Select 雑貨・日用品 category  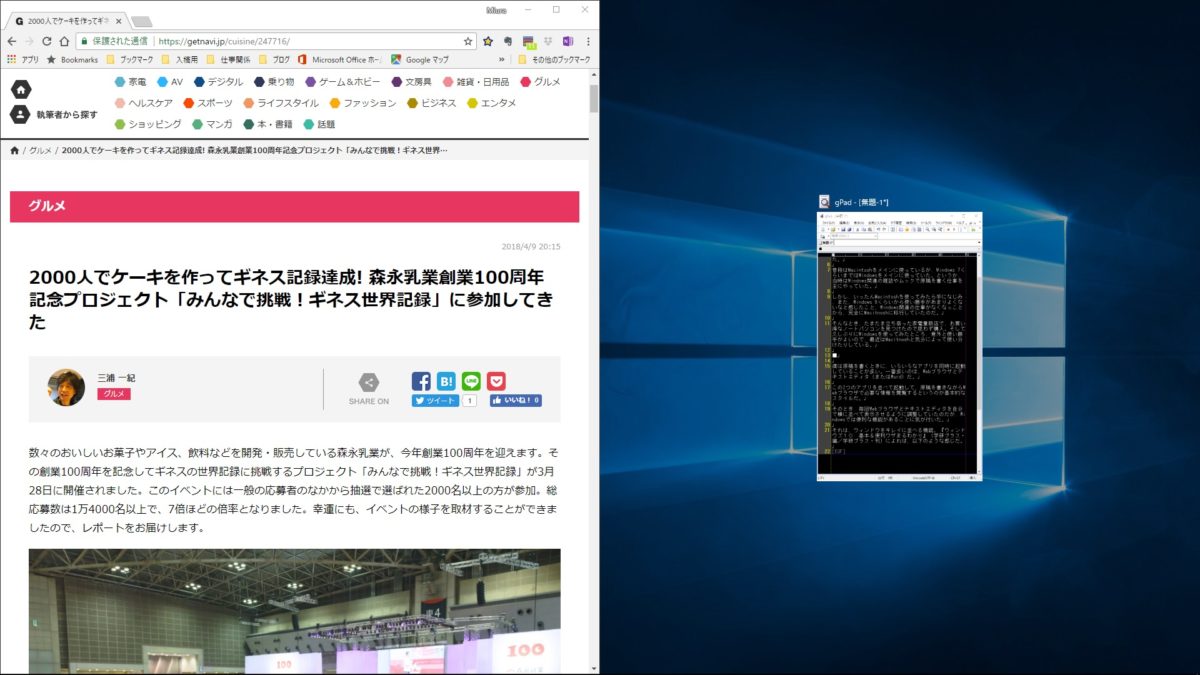(476, 81)
